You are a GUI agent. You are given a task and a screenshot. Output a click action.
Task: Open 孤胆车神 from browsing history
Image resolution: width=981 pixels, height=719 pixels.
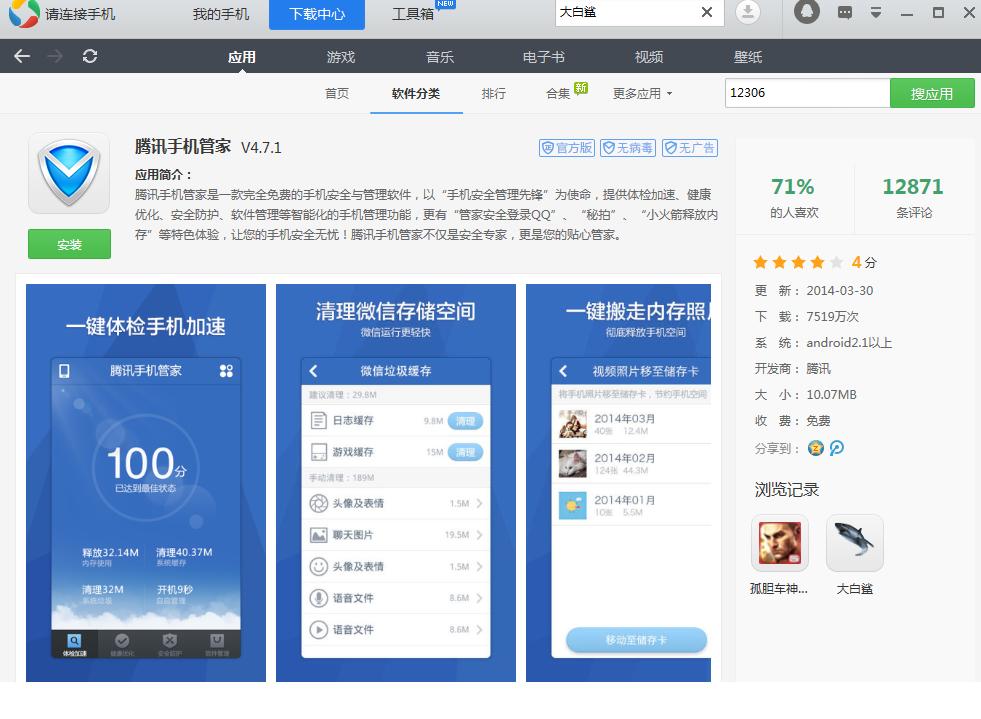[780, 543]
